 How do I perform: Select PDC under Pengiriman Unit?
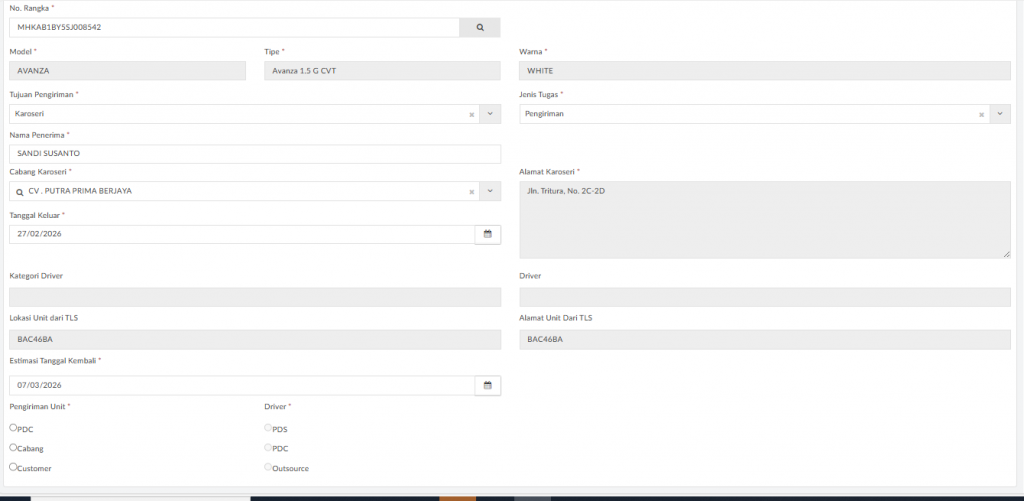click(x=13, y=428)
